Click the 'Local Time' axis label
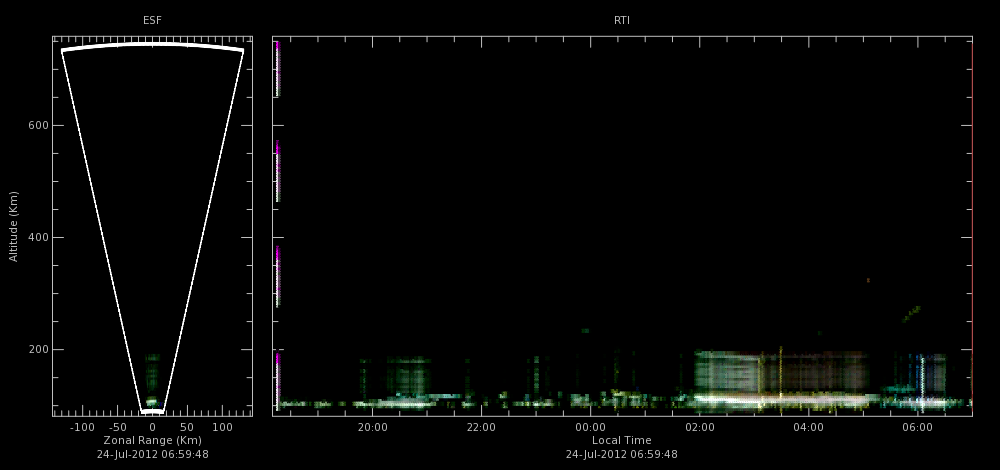This screenshot has height=470, width=1000. pos(622,441)
